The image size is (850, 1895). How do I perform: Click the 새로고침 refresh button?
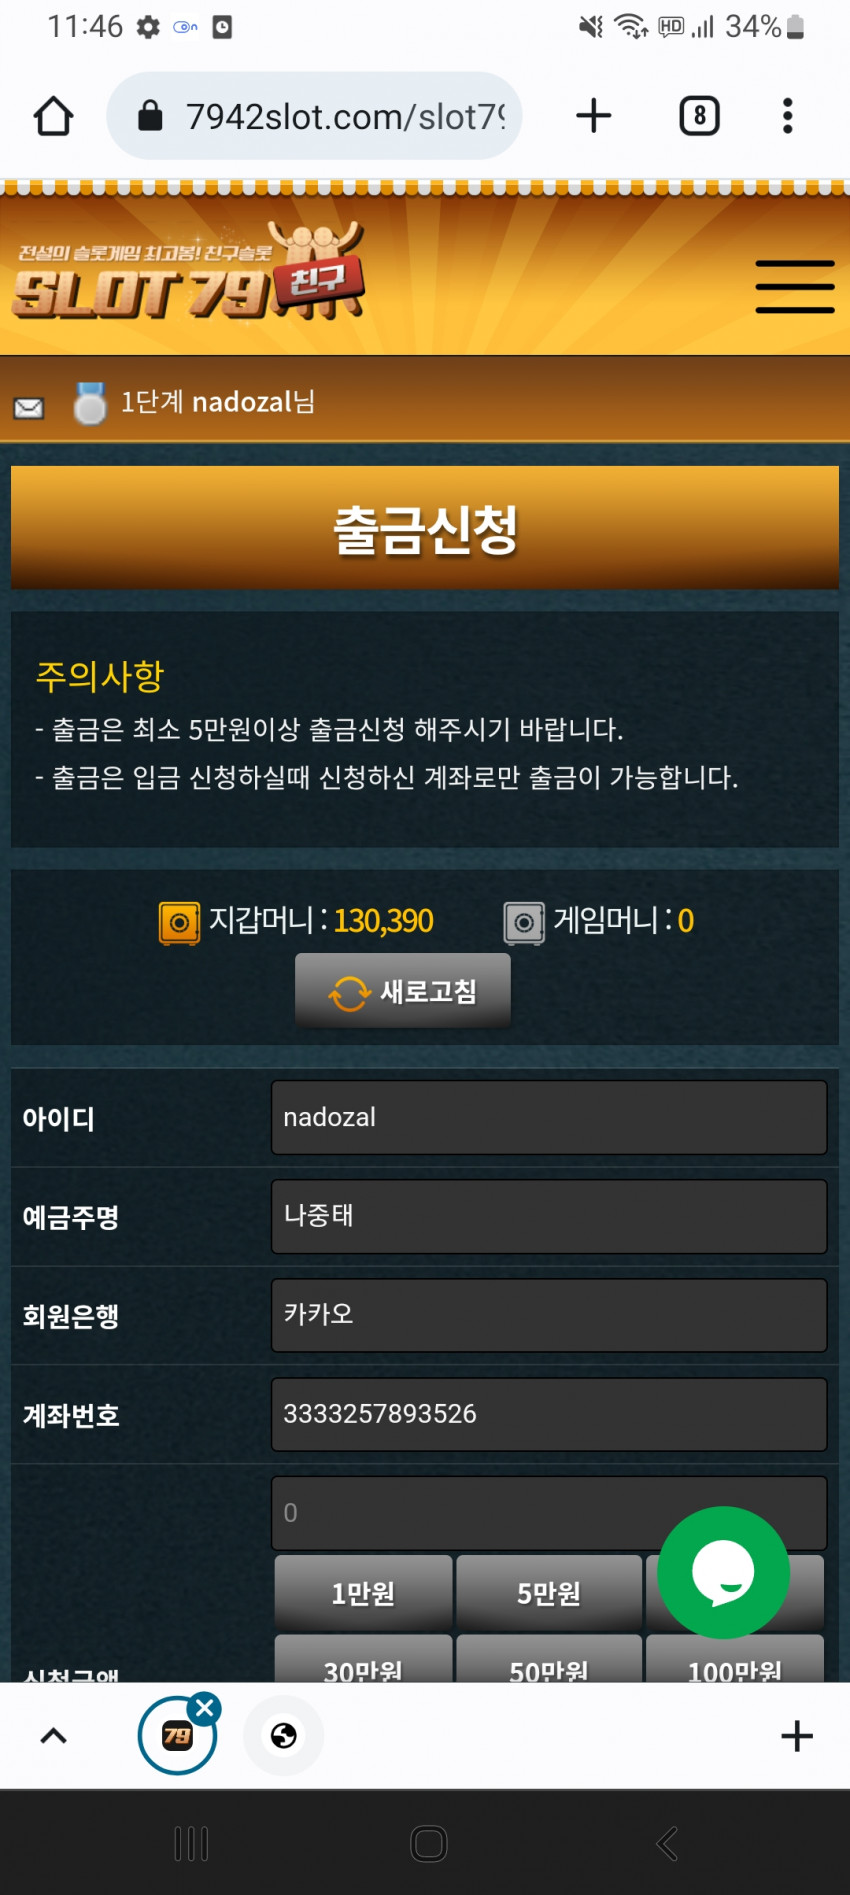[x=403, y=991]
